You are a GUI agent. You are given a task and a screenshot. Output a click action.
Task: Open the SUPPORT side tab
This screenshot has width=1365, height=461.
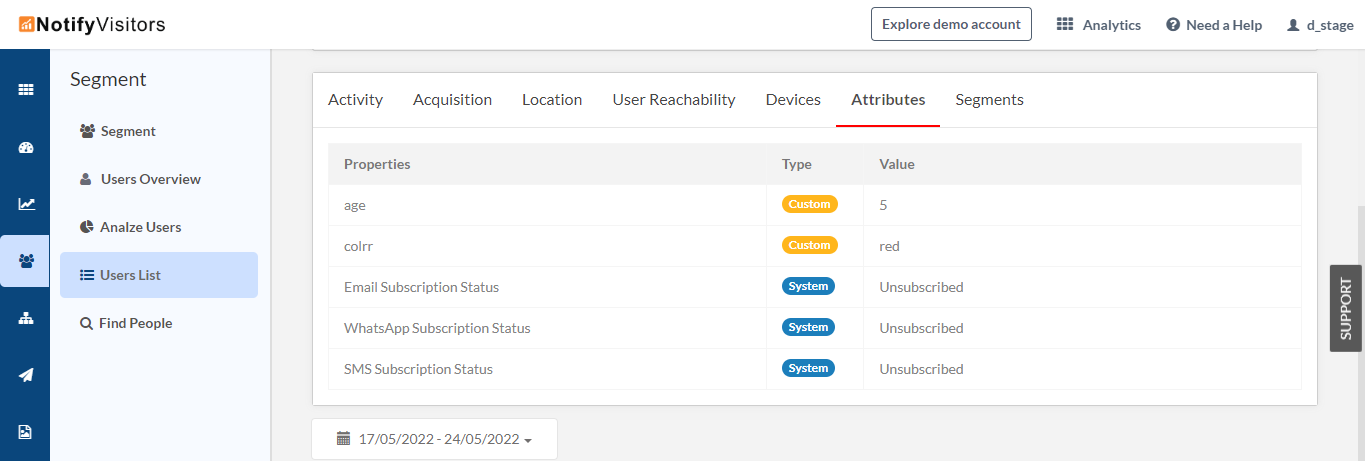pos(1345,308)
